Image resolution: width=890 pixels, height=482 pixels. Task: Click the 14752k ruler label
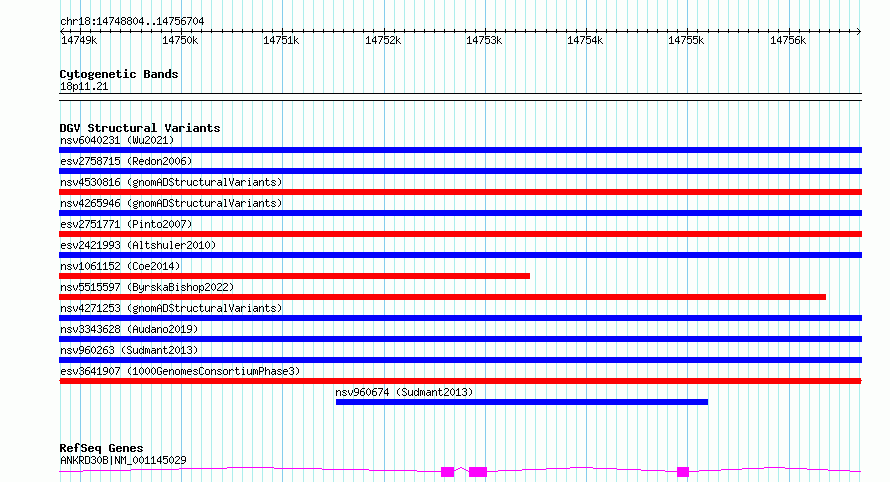[383, 40]
